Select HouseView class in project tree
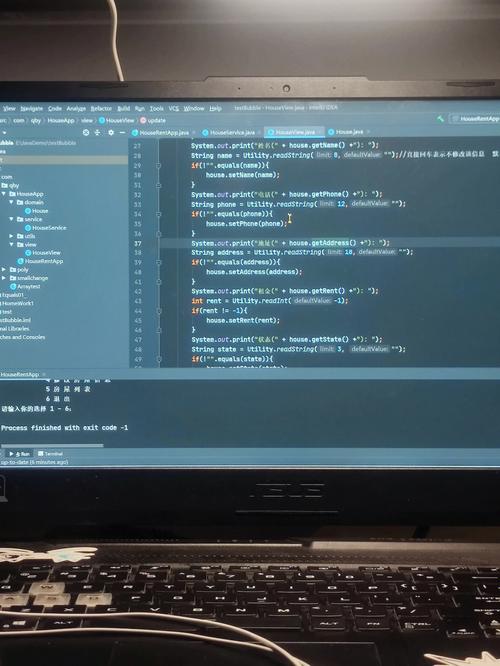The height and width of the screenshot is (666, 500). coord(42,253)
